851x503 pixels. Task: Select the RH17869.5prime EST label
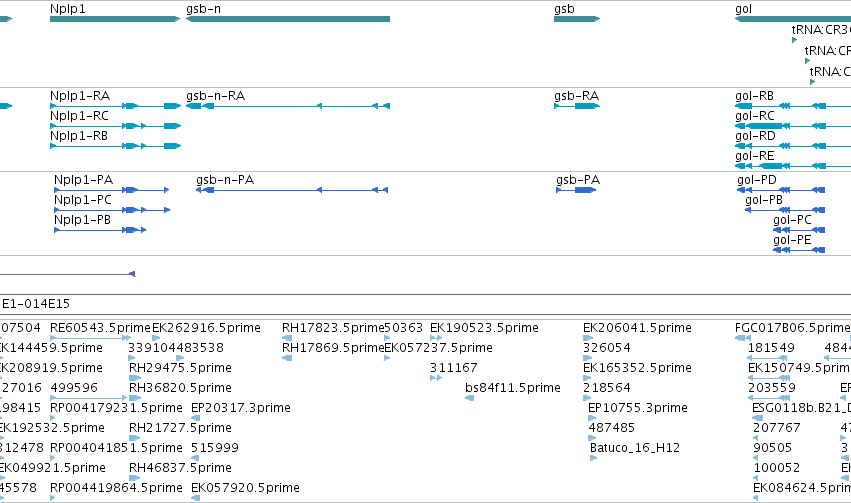click(x=333, y=348)
